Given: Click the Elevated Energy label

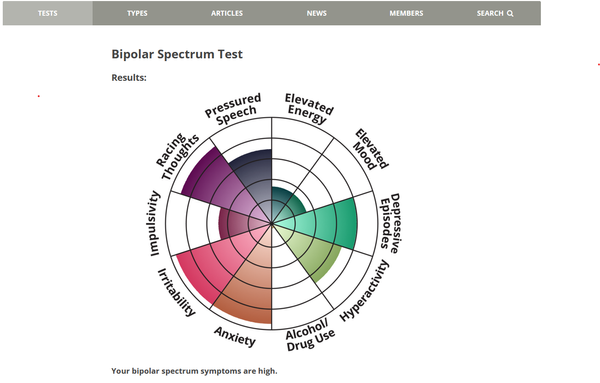Looking at the screenshot, I should coord(308,108).
